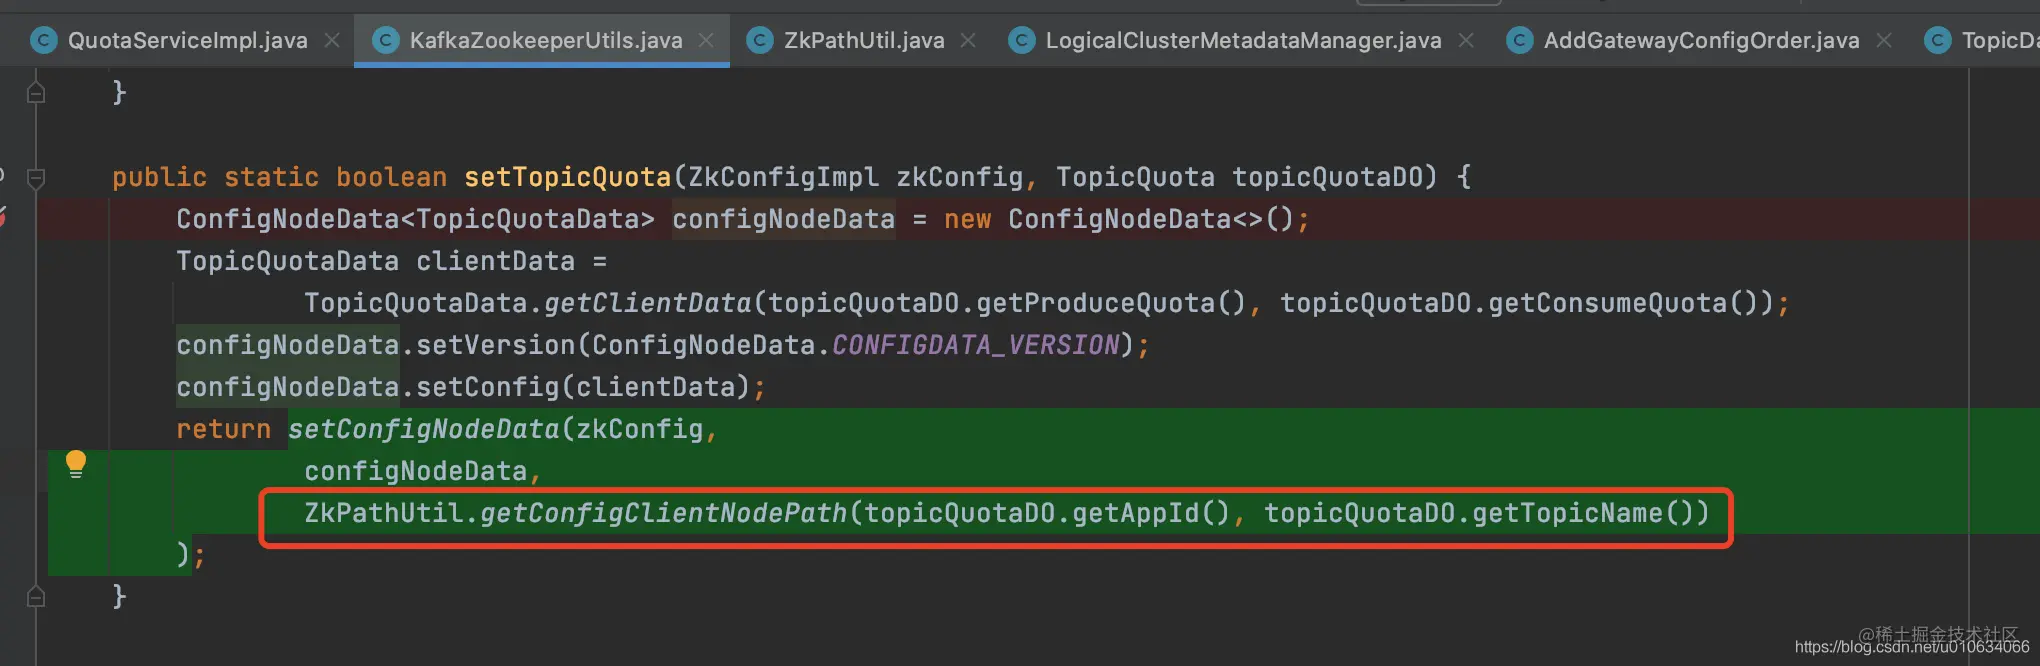Click the class icon on KafkaZookeeperUtils.java tab
Viewport: 2040px width, 666px height.
click(386, 40)
